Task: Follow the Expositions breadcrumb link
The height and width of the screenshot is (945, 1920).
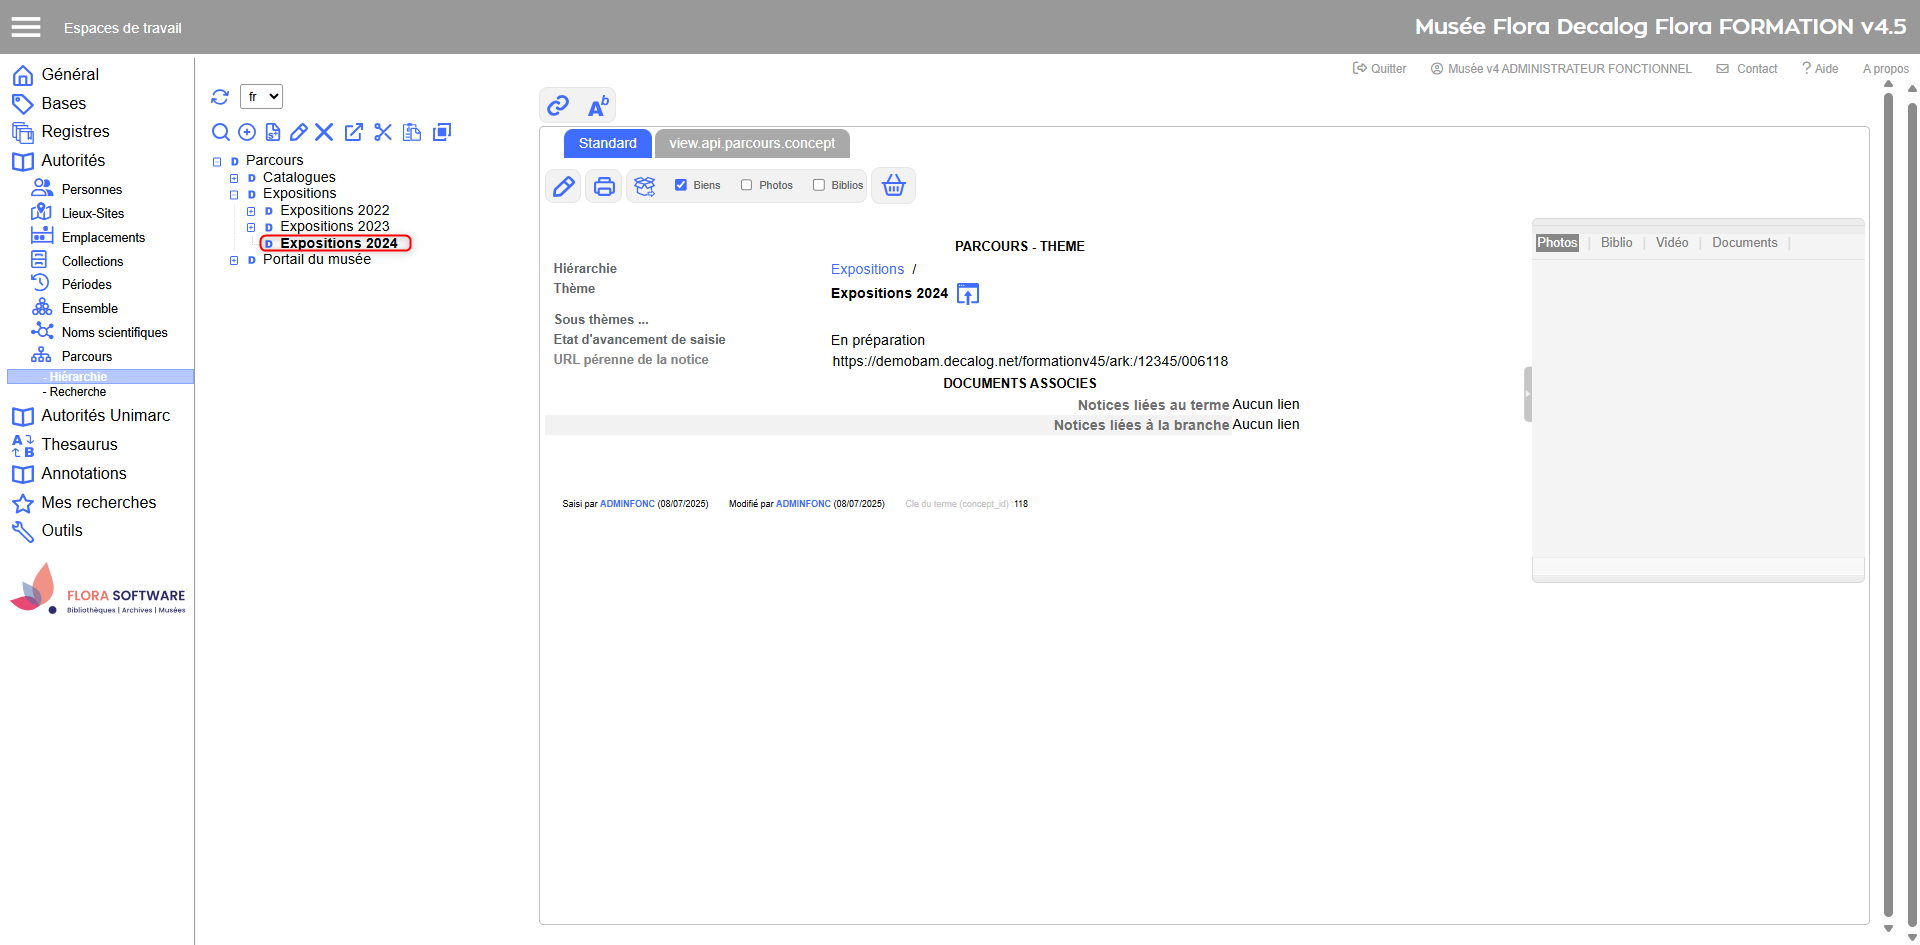Action: click(x=867, y=269)
